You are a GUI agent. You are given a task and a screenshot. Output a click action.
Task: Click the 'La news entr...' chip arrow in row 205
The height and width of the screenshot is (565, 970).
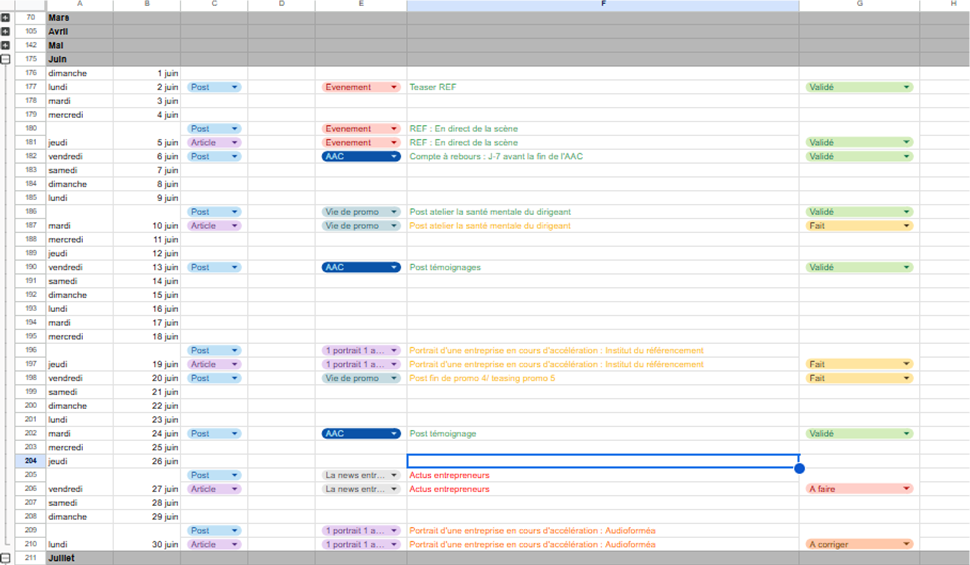(x=394, y=475)
